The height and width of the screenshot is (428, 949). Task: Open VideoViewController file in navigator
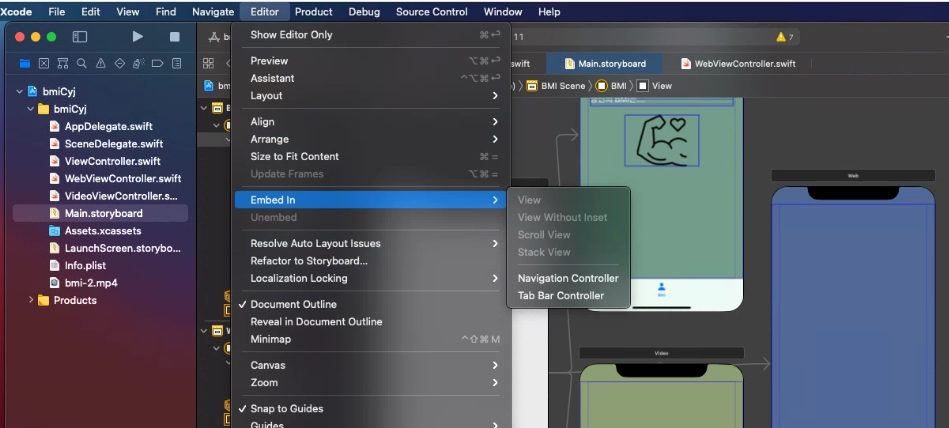[x=121, y=196]
